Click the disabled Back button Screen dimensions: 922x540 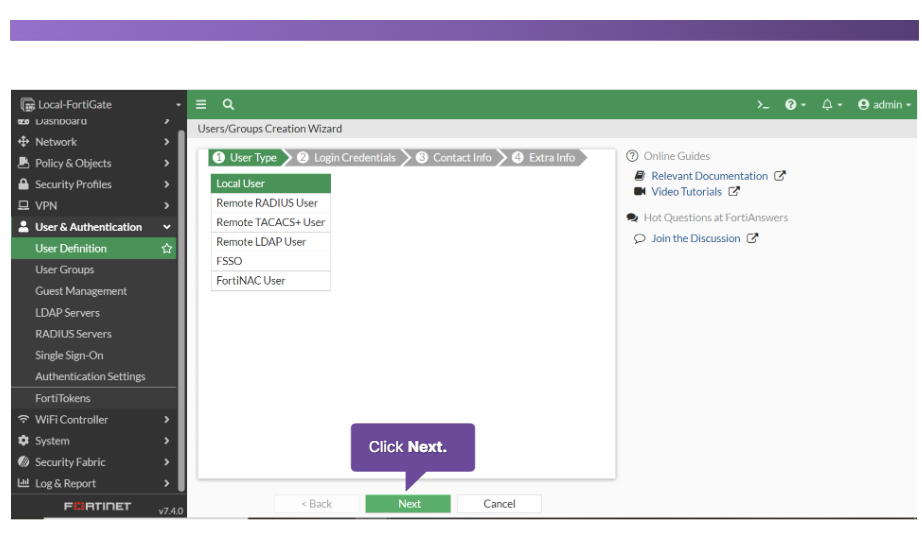(x=316, y=504)
